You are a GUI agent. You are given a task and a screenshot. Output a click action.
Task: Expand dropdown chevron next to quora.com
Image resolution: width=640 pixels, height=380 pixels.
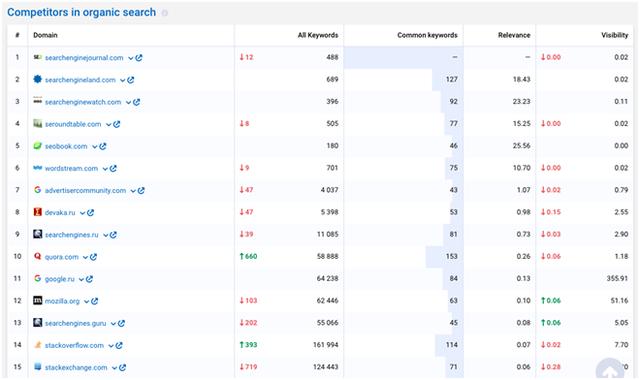pos(85,257)
